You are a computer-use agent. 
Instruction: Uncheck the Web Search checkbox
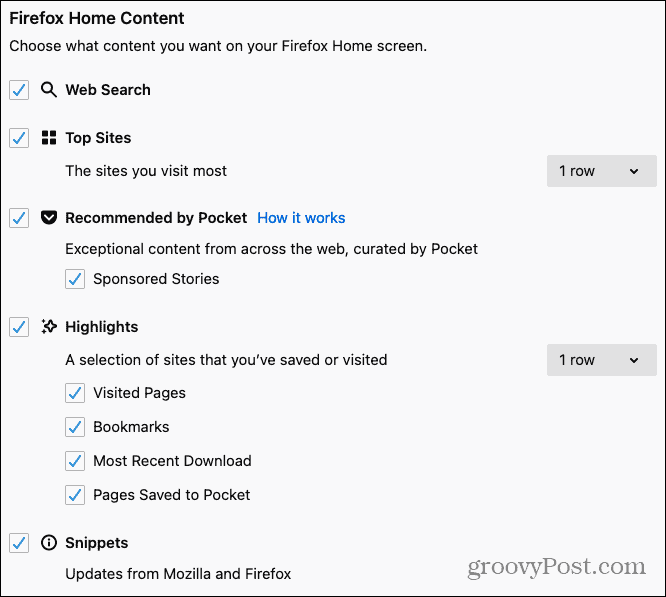[x=19, y=90]
